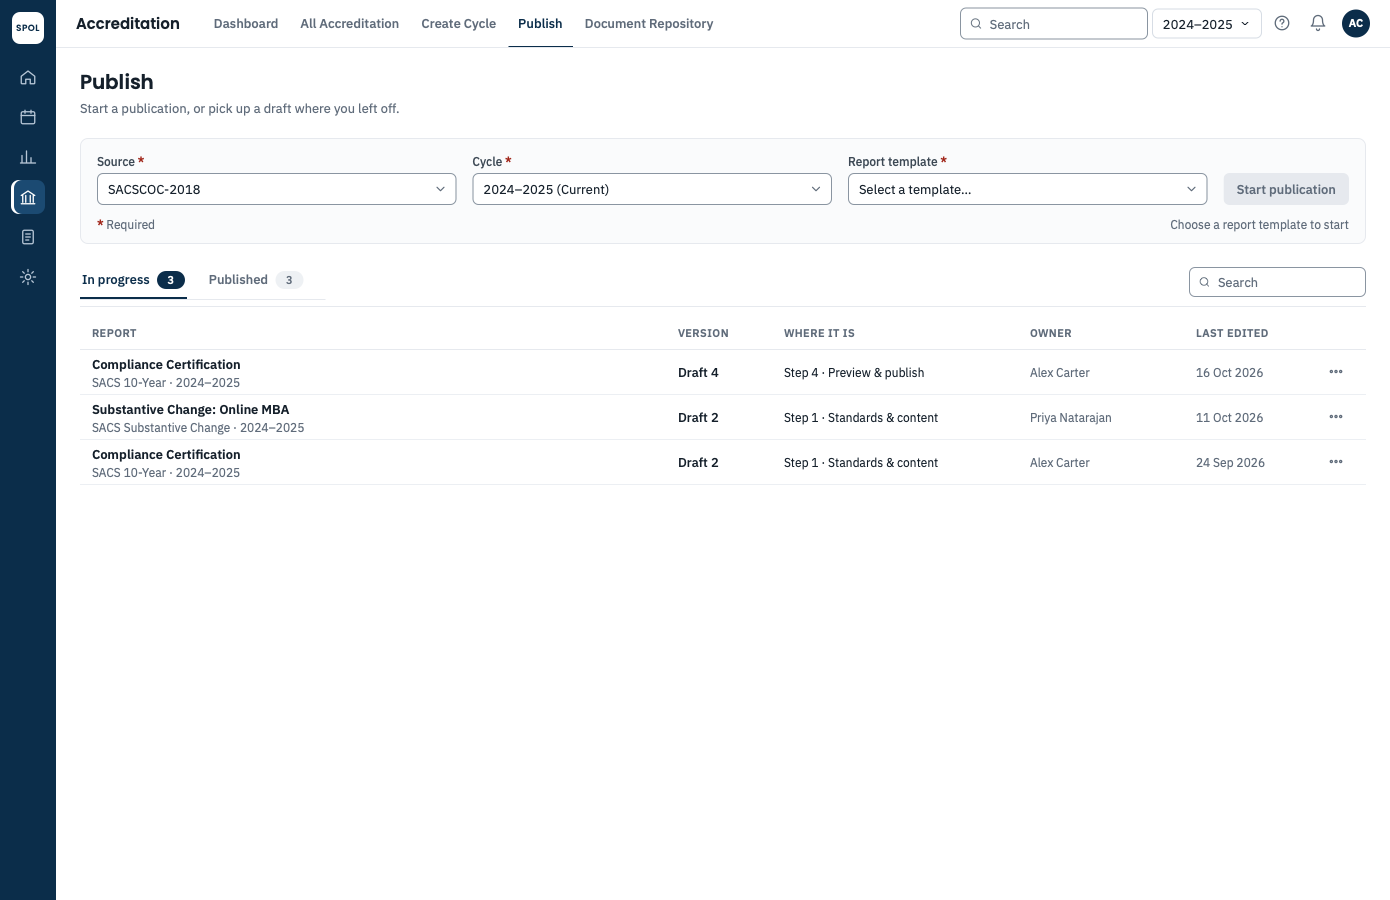This screenshot has width=1390, height=900.
Task: Open row actions for Substantive Change: Online MBA
Action: coord(1336,417)
